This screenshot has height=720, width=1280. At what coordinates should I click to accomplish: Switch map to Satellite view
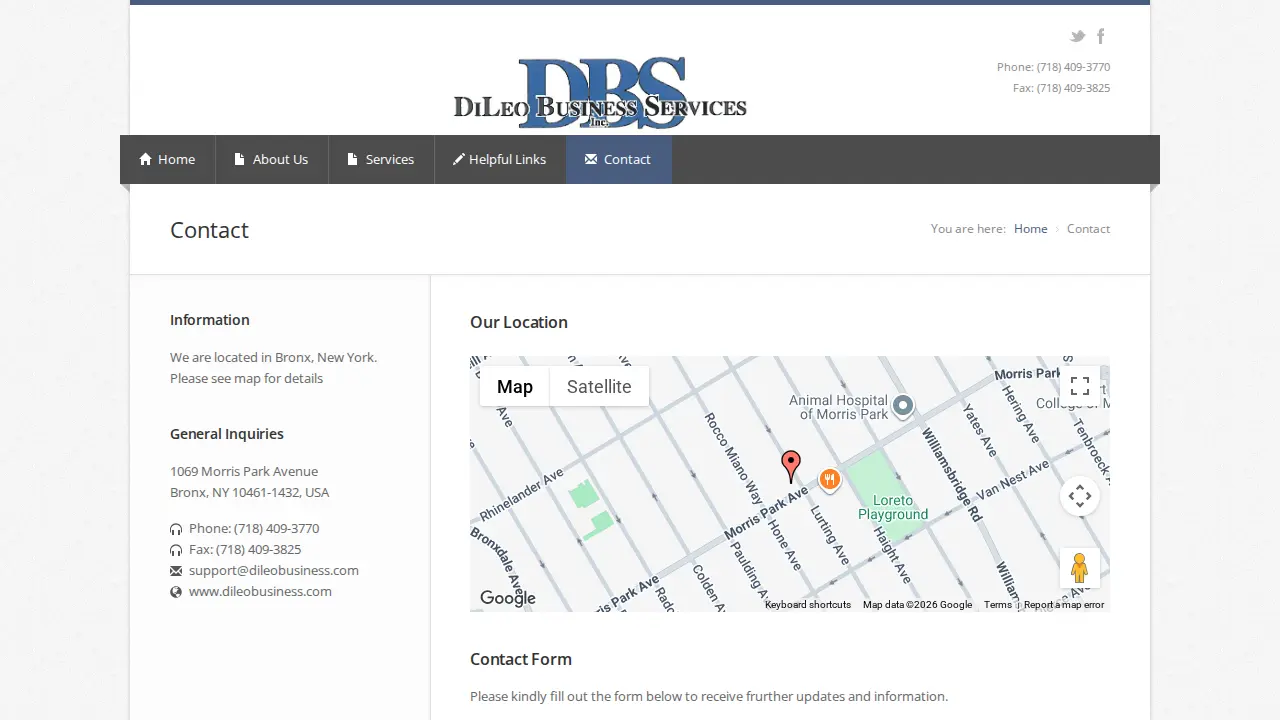click(599, 386)
